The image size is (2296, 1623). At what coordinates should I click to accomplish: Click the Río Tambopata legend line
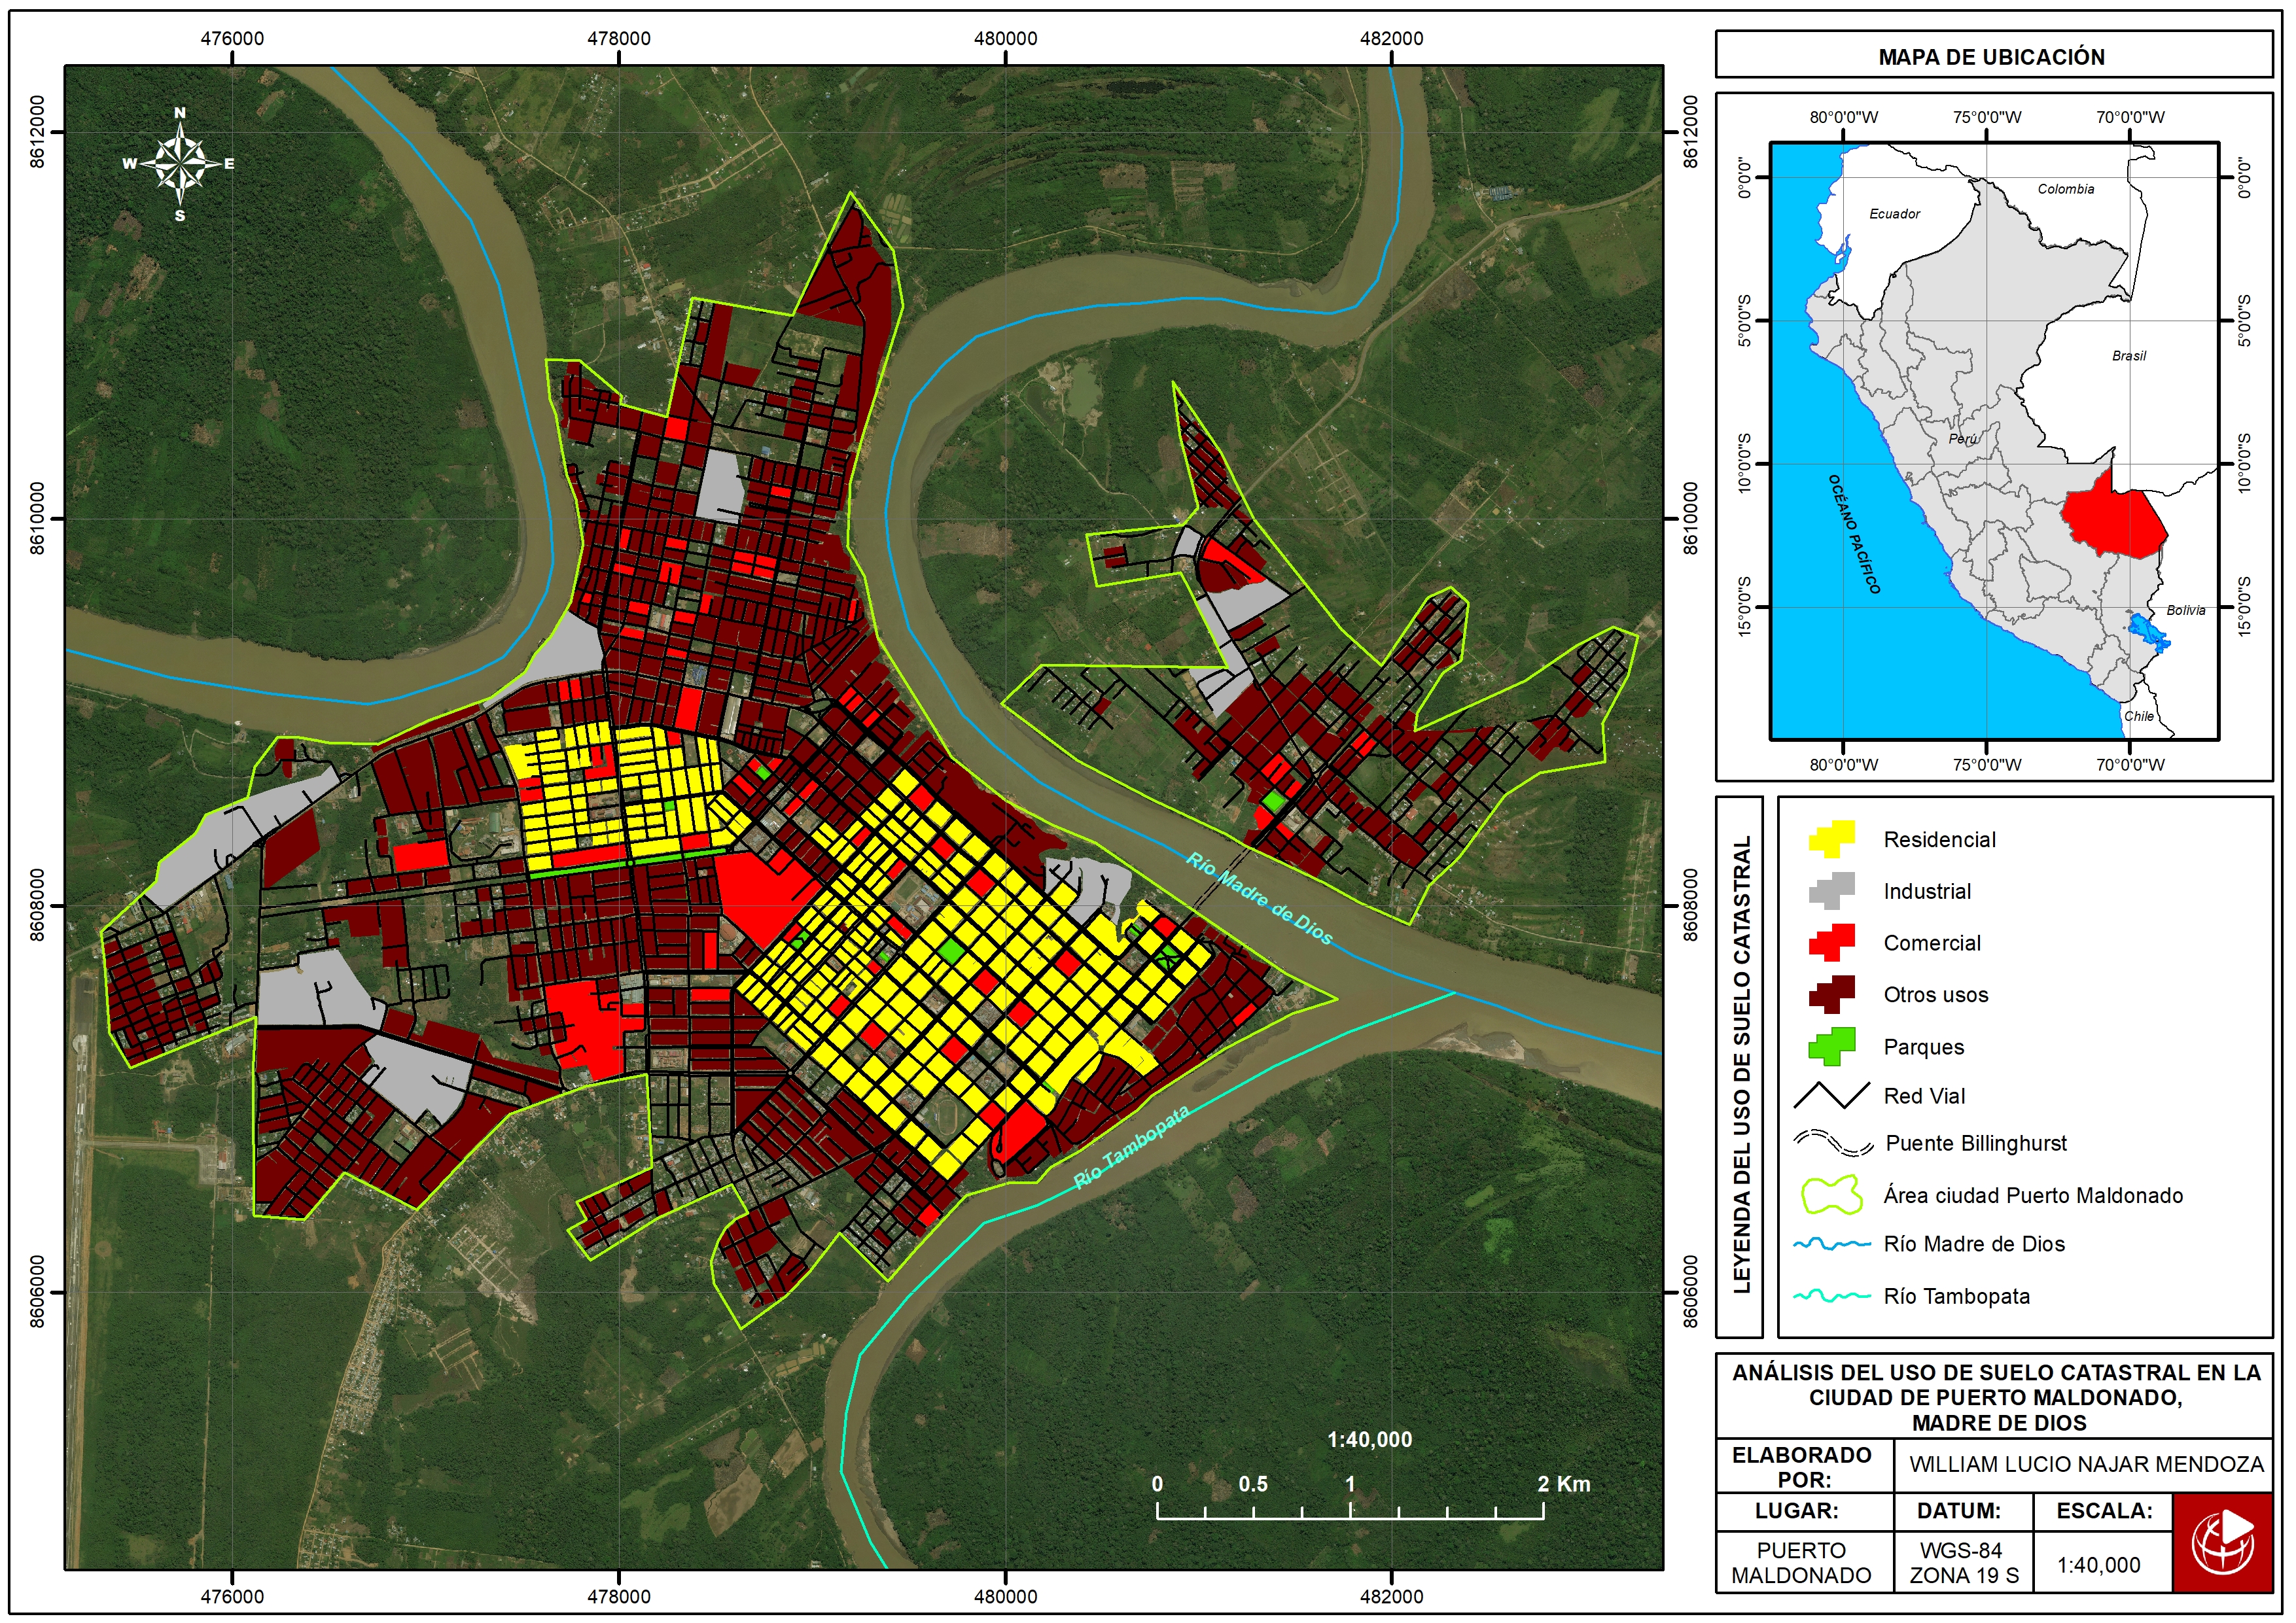(x=1832, y=1296)
